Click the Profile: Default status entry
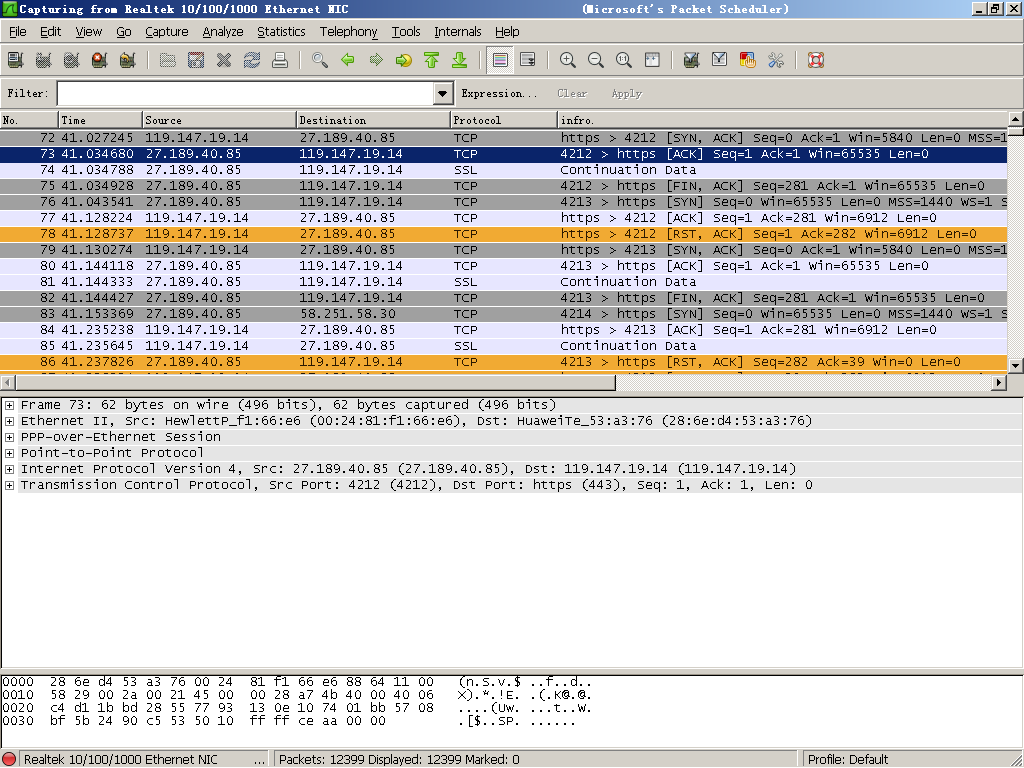Screen dimensions: 1024x768 click(x=848, y=760)
